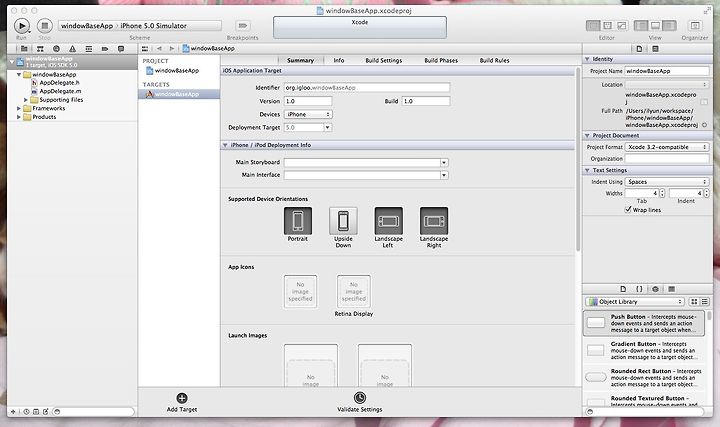Expand the Supporting Files folder
Image resolution: width=720 pixels, height=427 pixels.
tap(26, 100)
